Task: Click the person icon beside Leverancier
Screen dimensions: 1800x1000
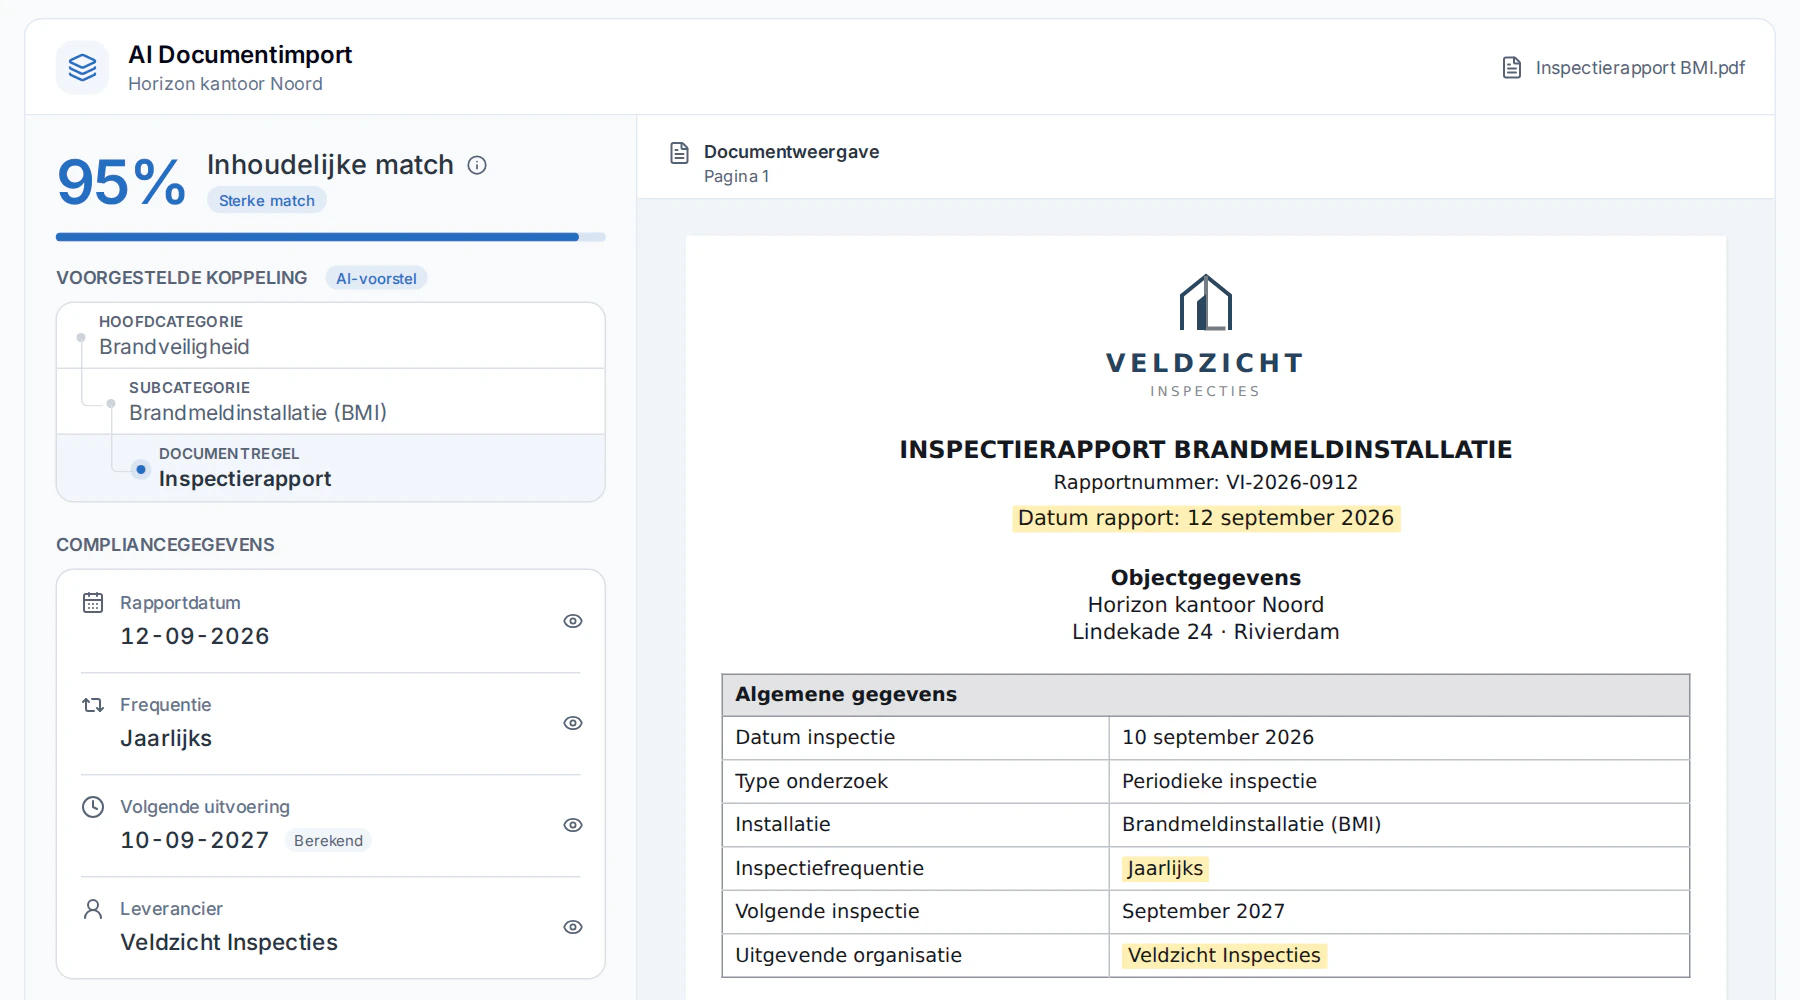Action: tap(93, 909)
